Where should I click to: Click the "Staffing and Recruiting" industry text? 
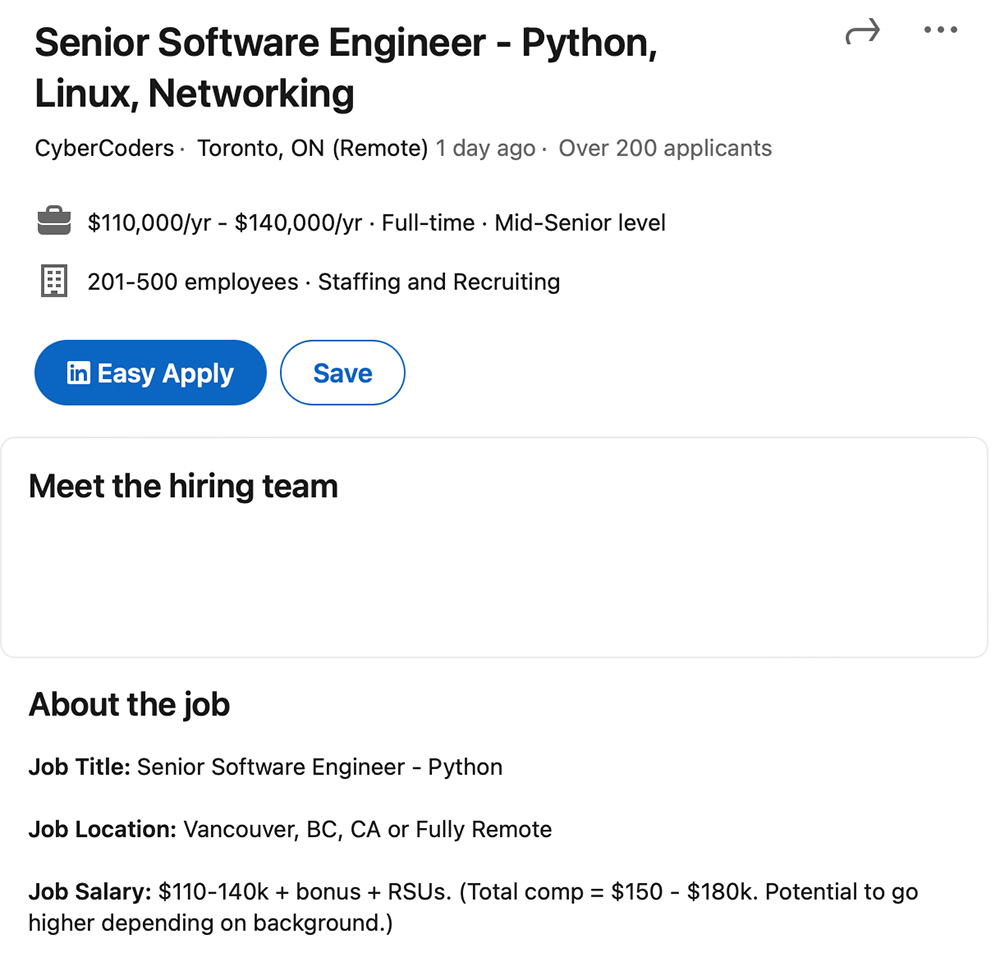pyautogui.click(x=439, y=282)
